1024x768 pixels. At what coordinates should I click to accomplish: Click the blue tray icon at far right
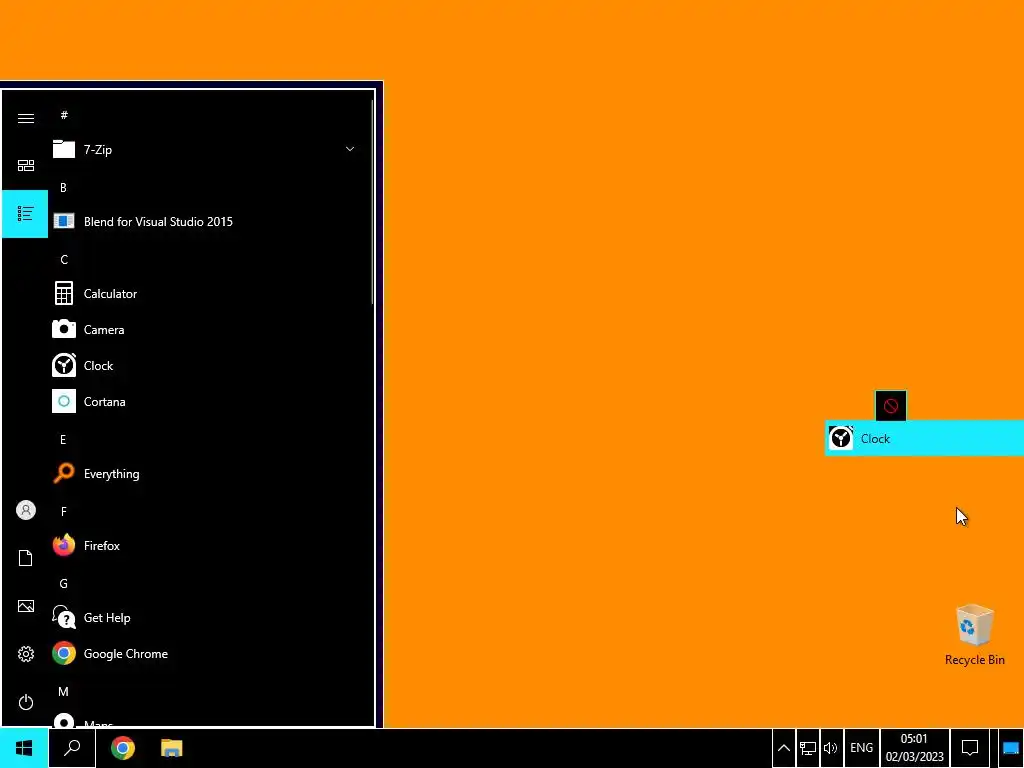click(x=1010, y=748)
